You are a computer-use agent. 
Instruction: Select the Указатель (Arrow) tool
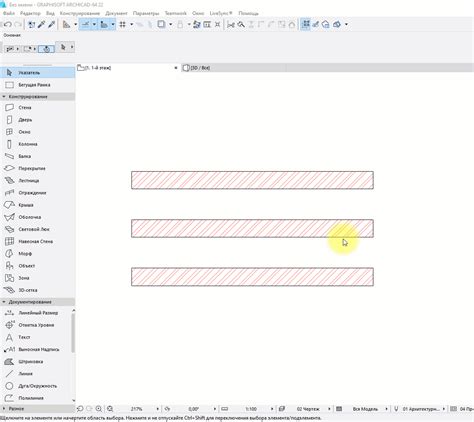pos(38,72)
